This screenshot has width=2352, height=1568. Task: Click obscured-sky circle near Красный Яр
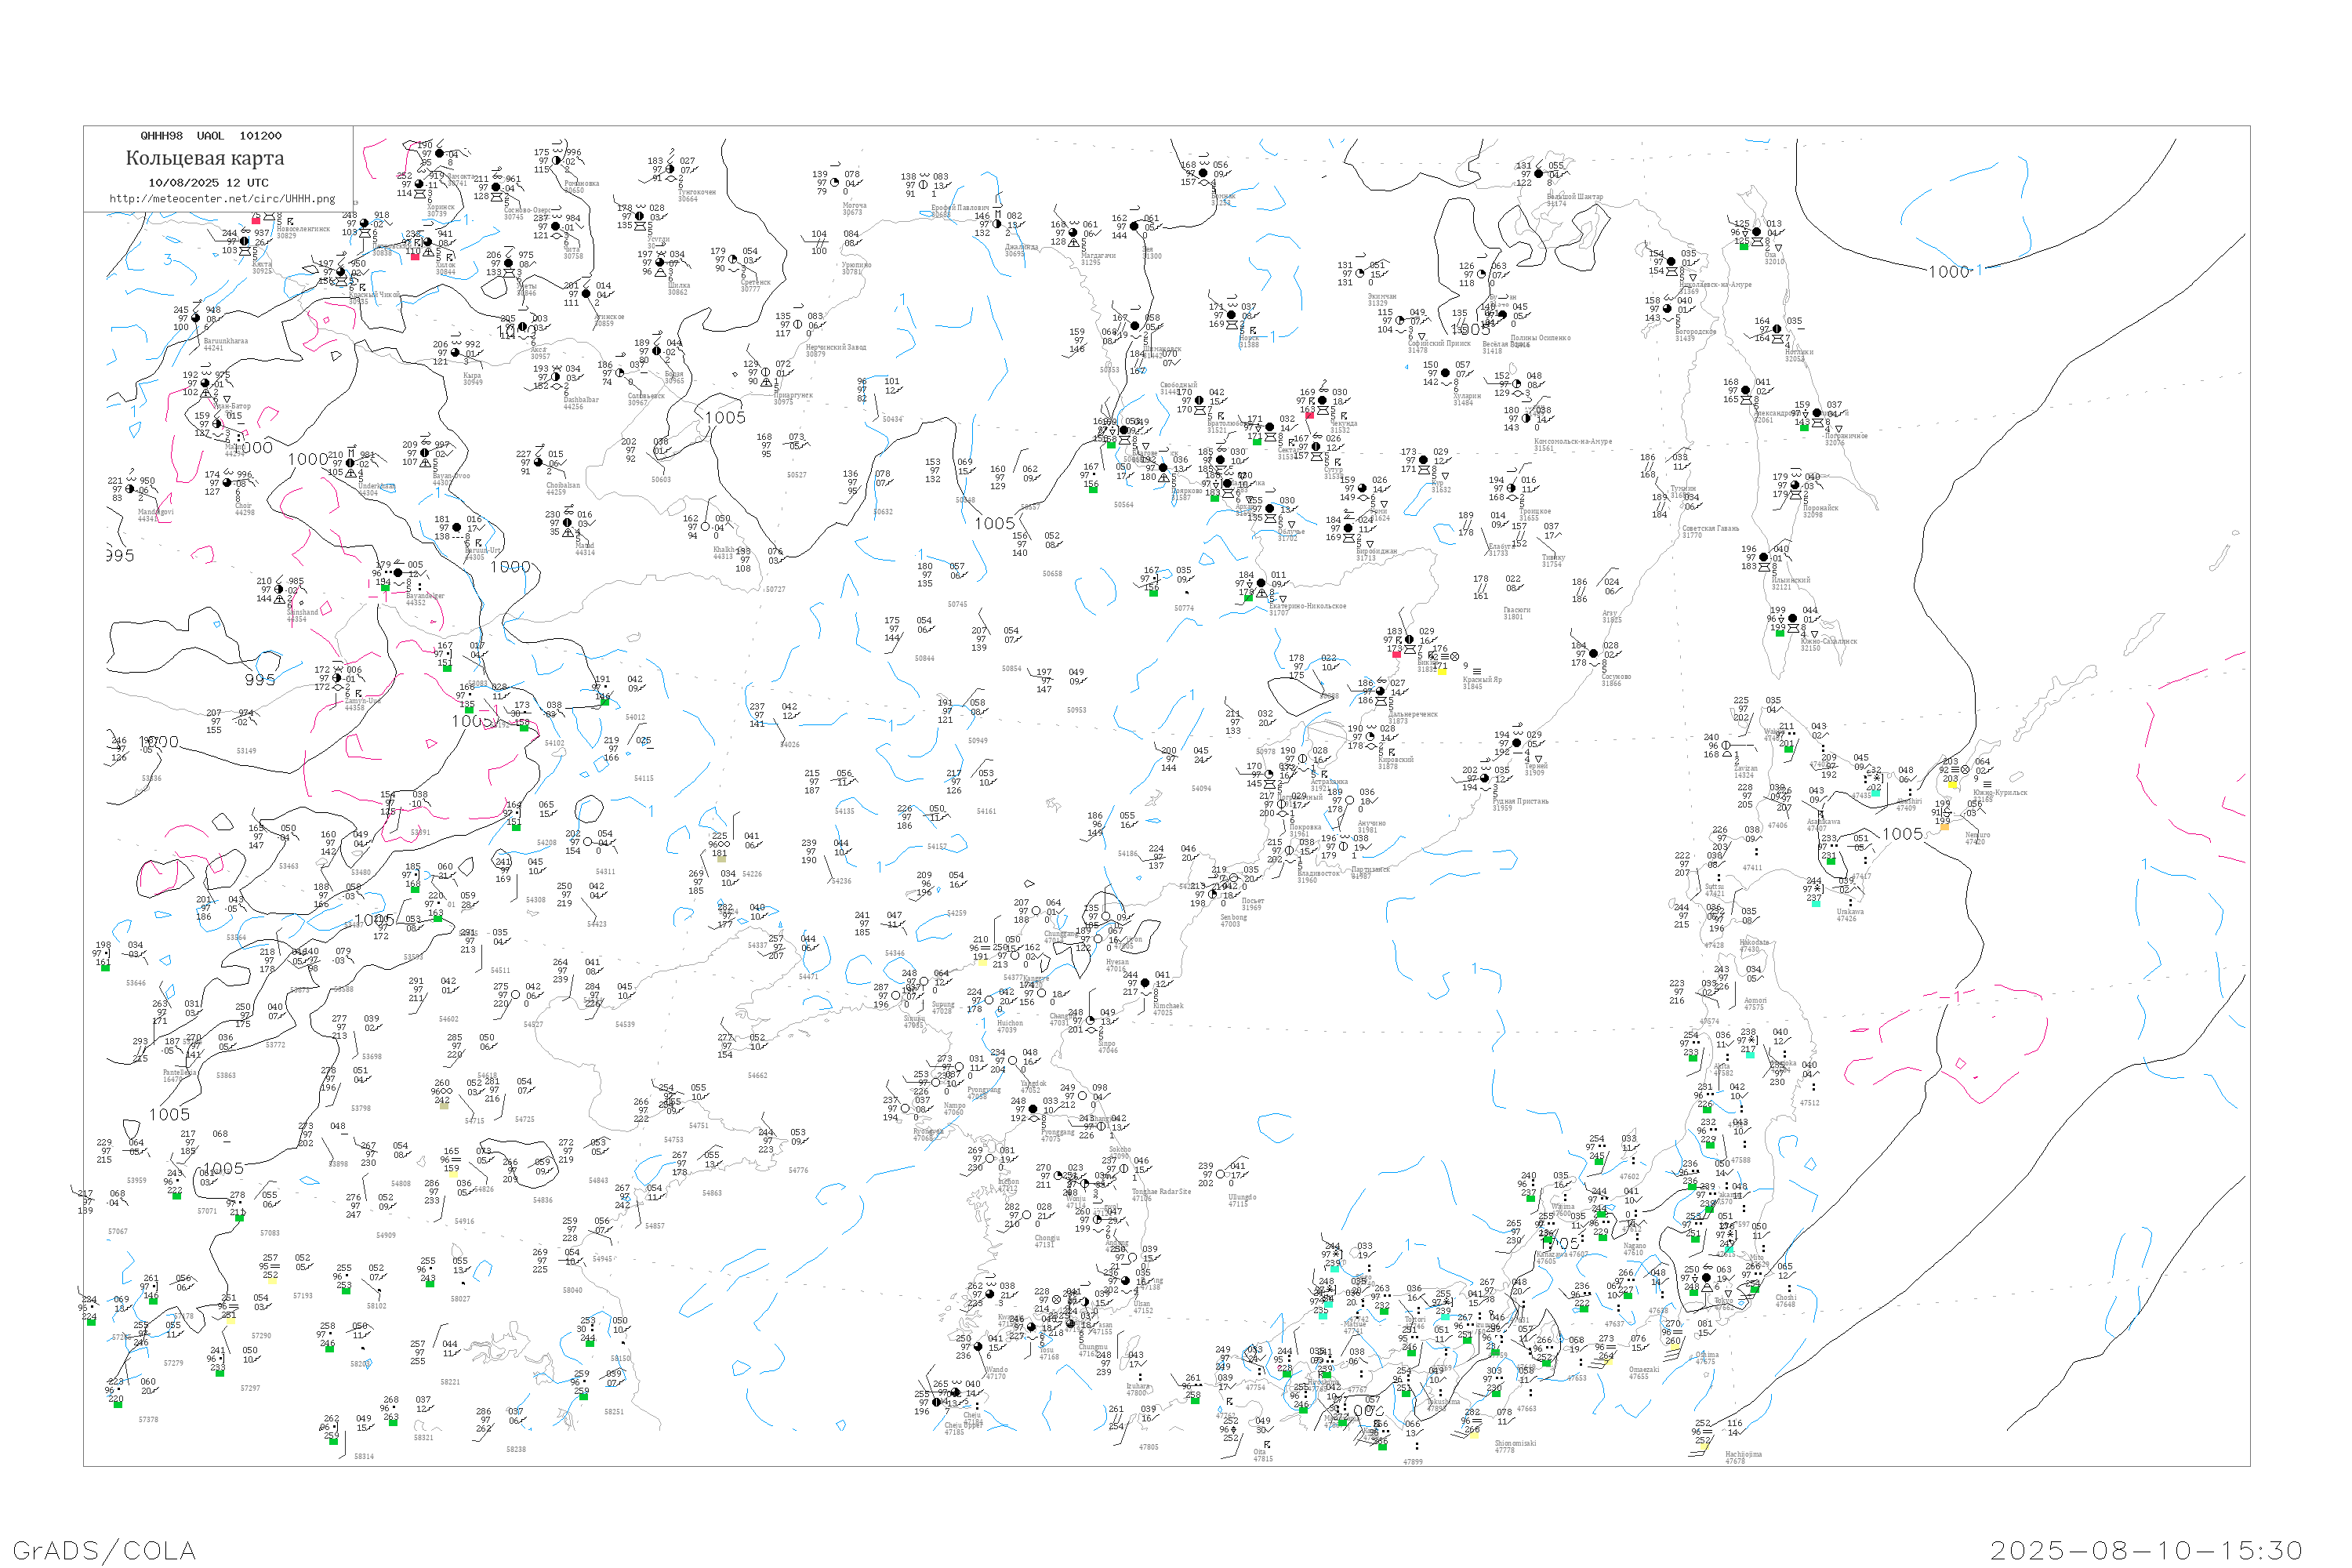tap(1455, 657)
